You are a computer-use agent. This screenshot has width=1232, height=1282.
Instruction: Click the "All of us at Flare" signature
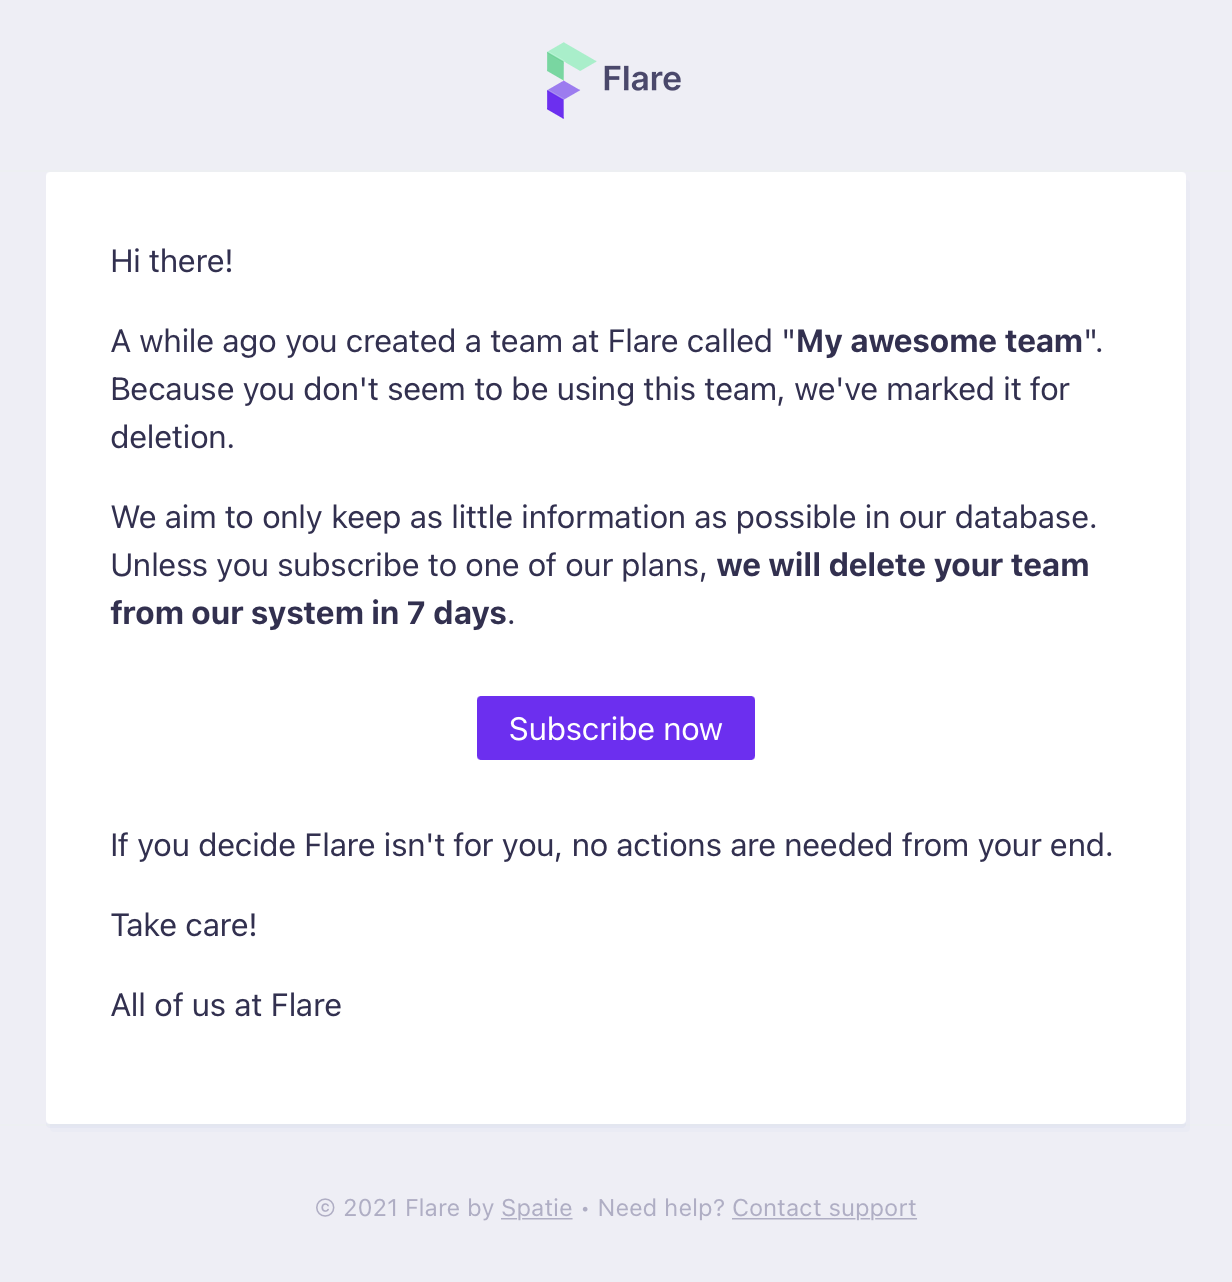pos(226,1005)
